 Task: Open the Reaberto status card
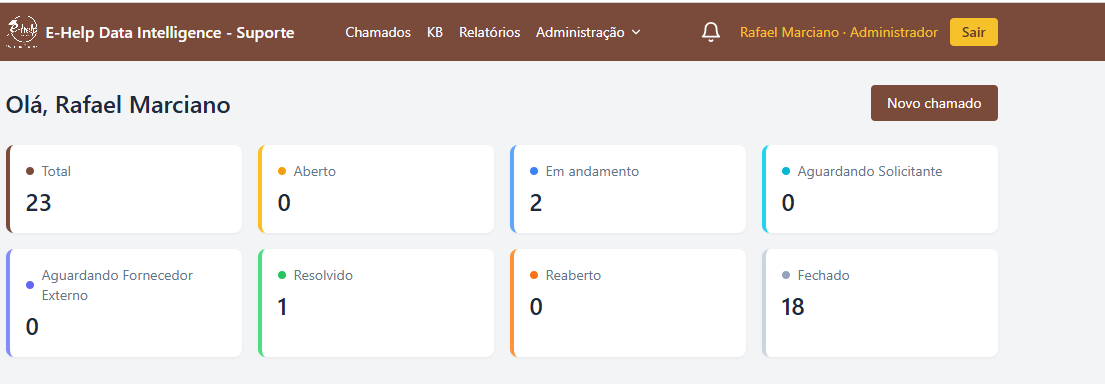pyautogui.click(x=628, y=303)
